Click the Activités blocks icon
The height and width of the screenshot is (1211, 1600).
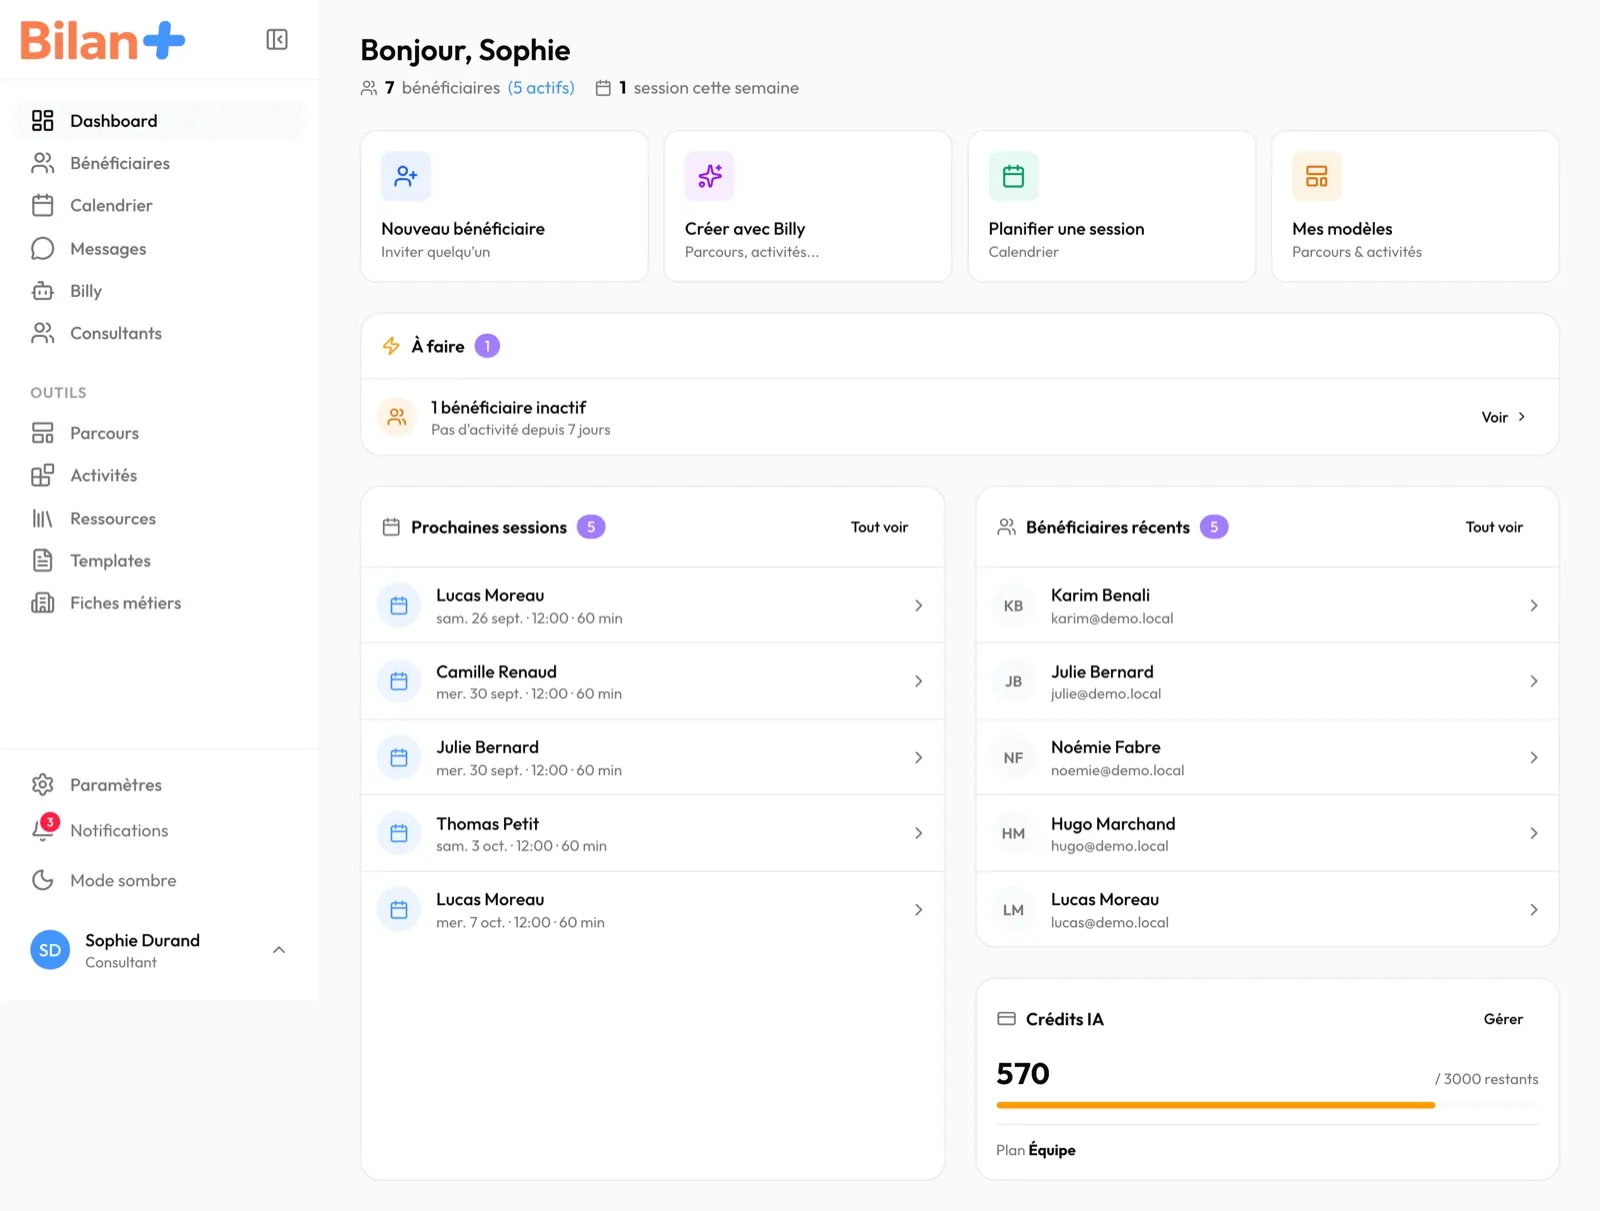point(42,475)
